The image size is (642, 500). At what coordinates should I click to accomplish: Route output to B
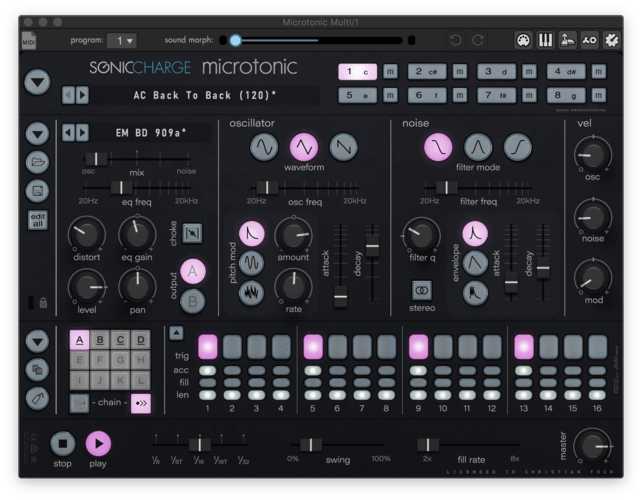tap(192, 301)
